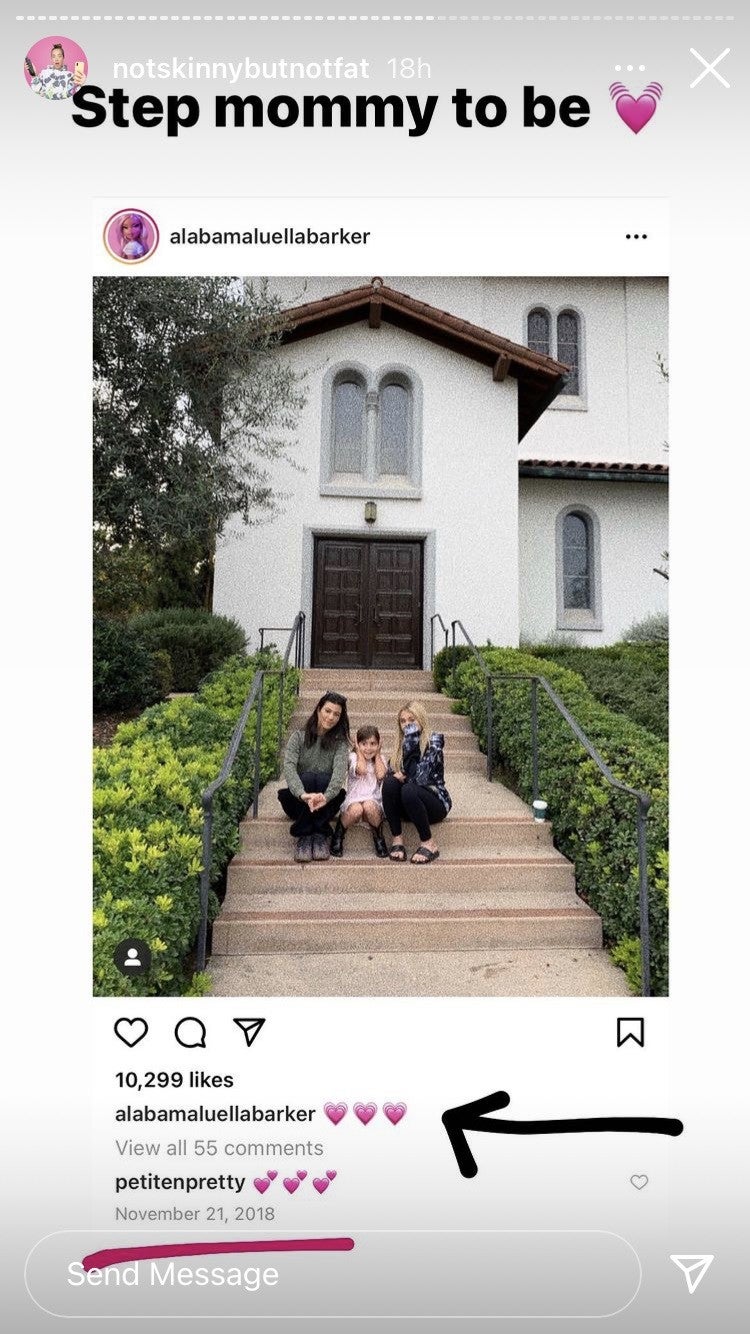Open the alabamaluellabarker username in post header

tap(270, 237)
